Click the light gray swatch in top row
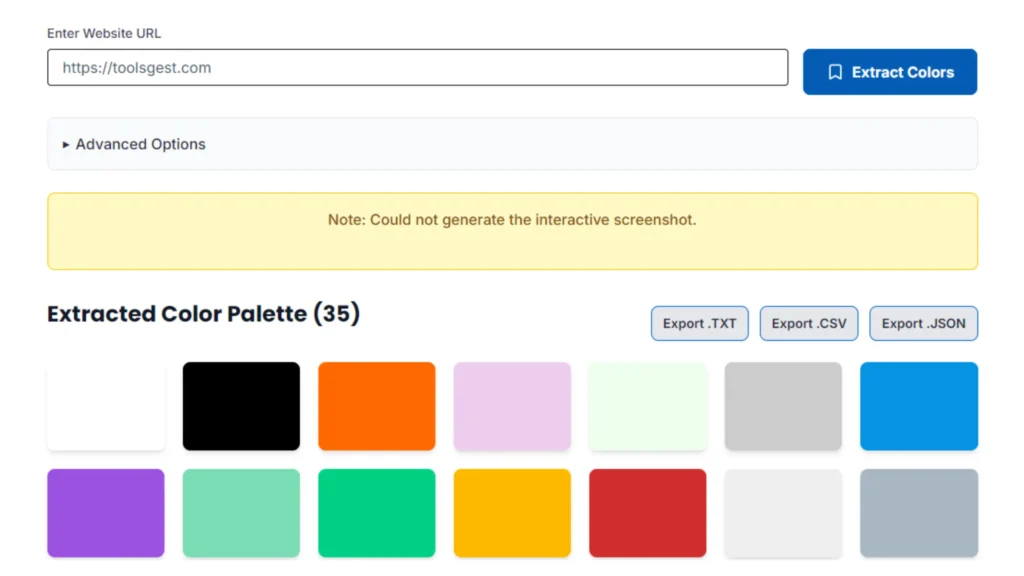Viewport: 1024px width, 576px height. [x=783, y=406]
